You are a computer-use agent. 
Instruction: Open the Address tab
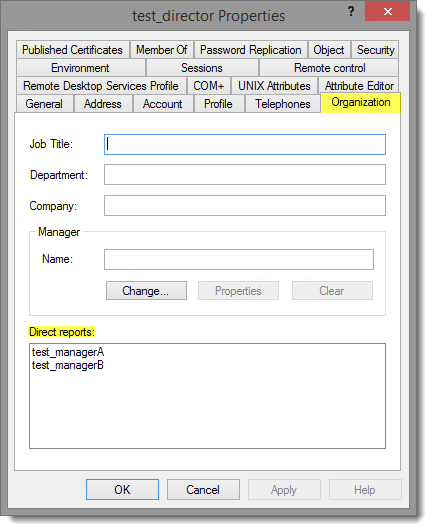tap(103, 104)
